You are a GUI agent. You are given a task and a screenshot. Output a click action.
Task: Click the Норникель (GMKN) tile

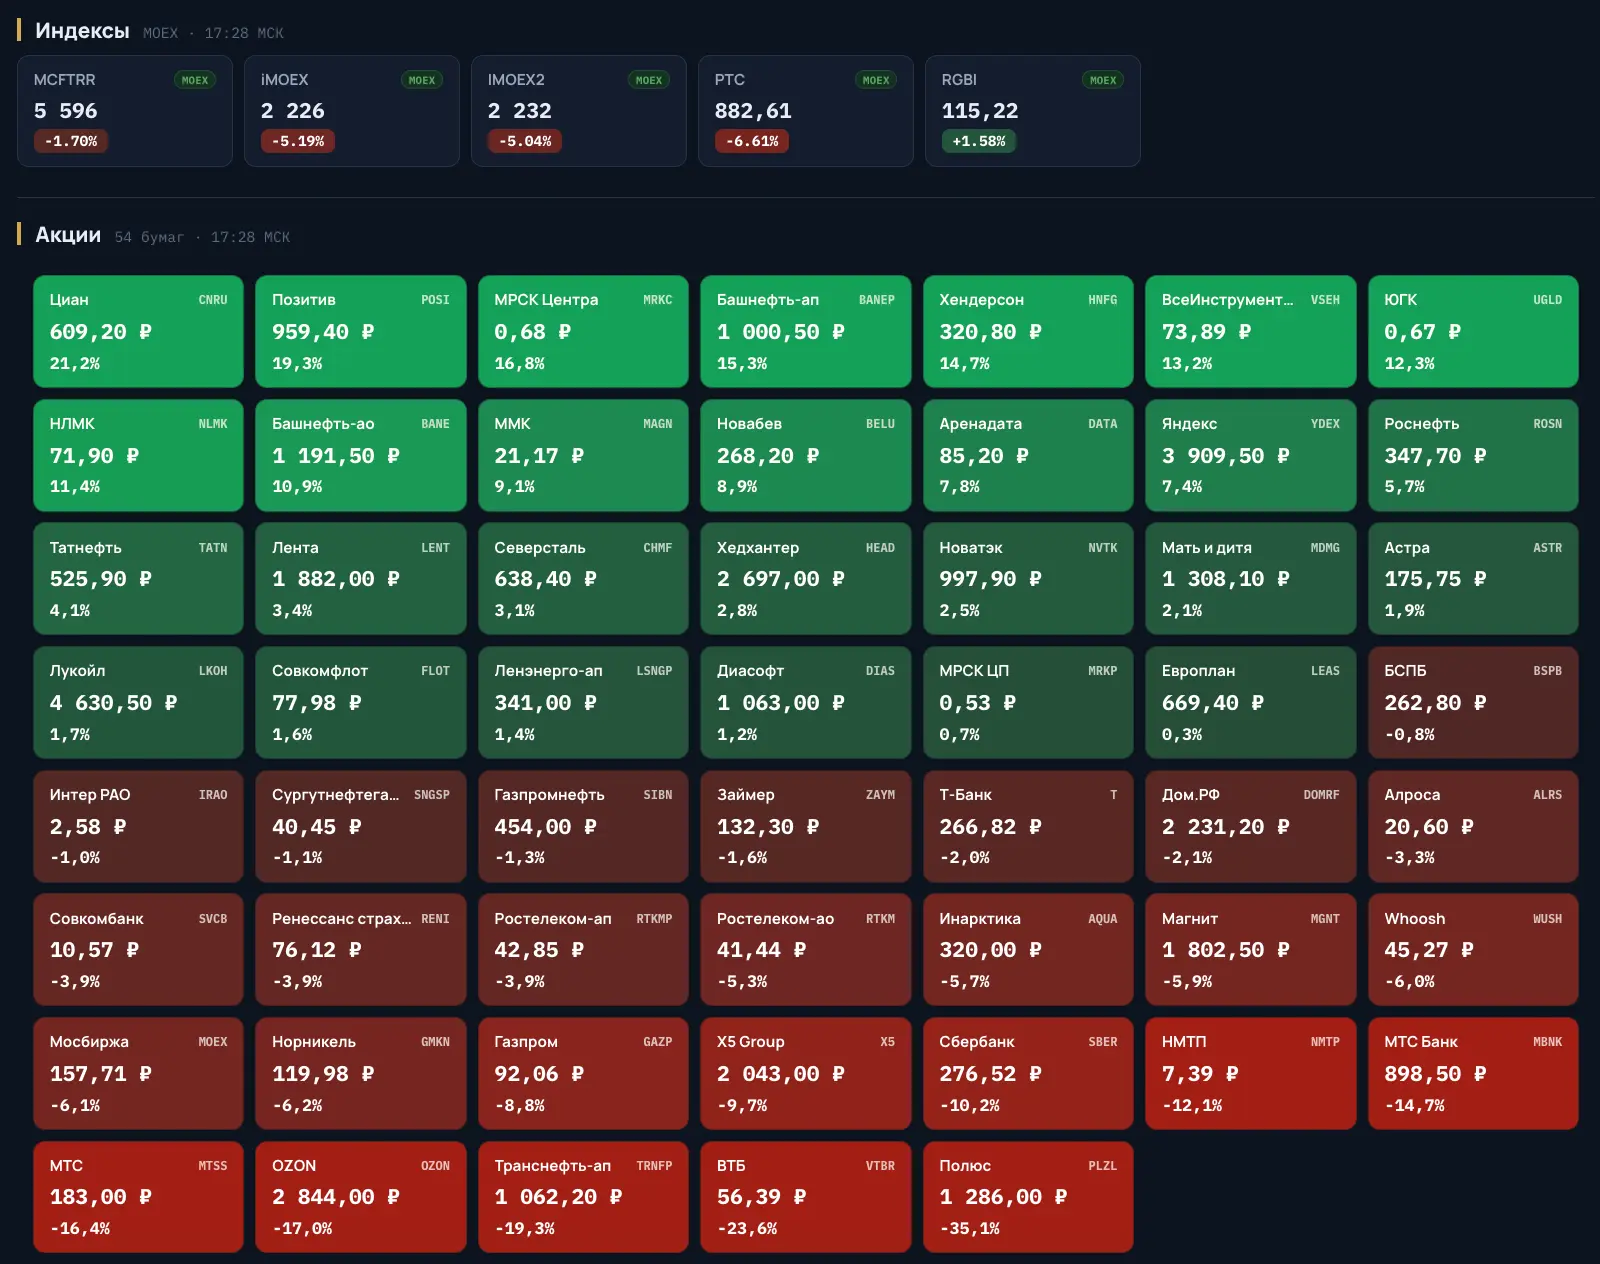click(x=361, y=1073)
